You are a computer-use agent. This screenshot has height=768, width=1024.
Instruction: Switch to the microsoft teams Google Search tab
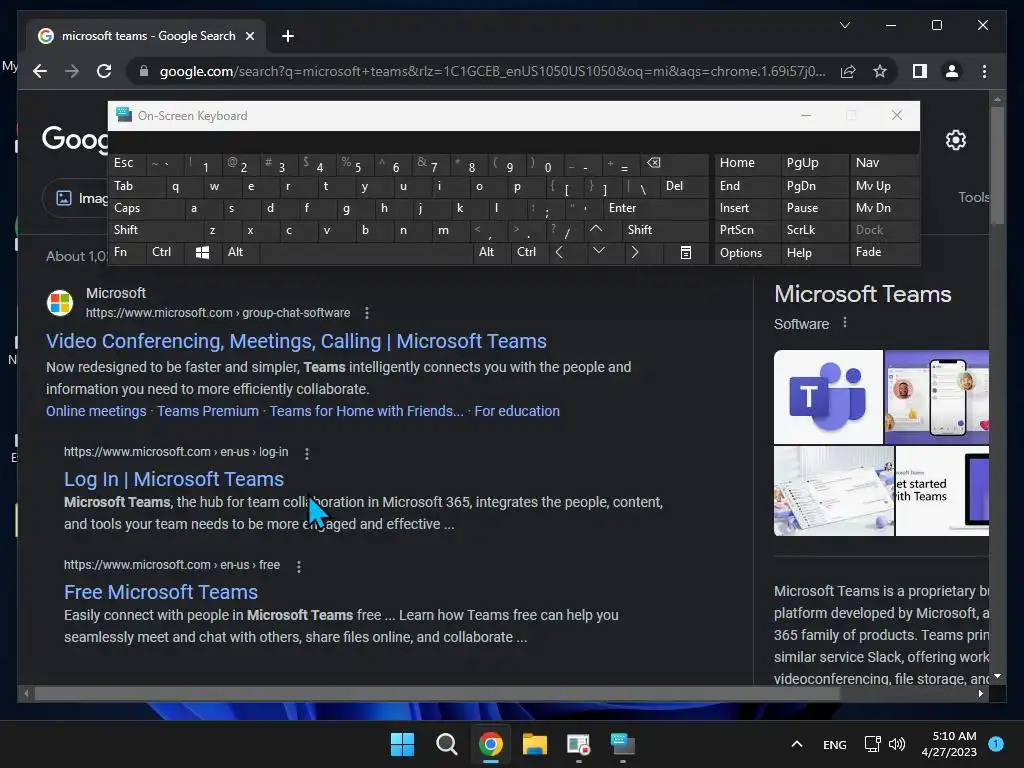[x=146, y=36]
